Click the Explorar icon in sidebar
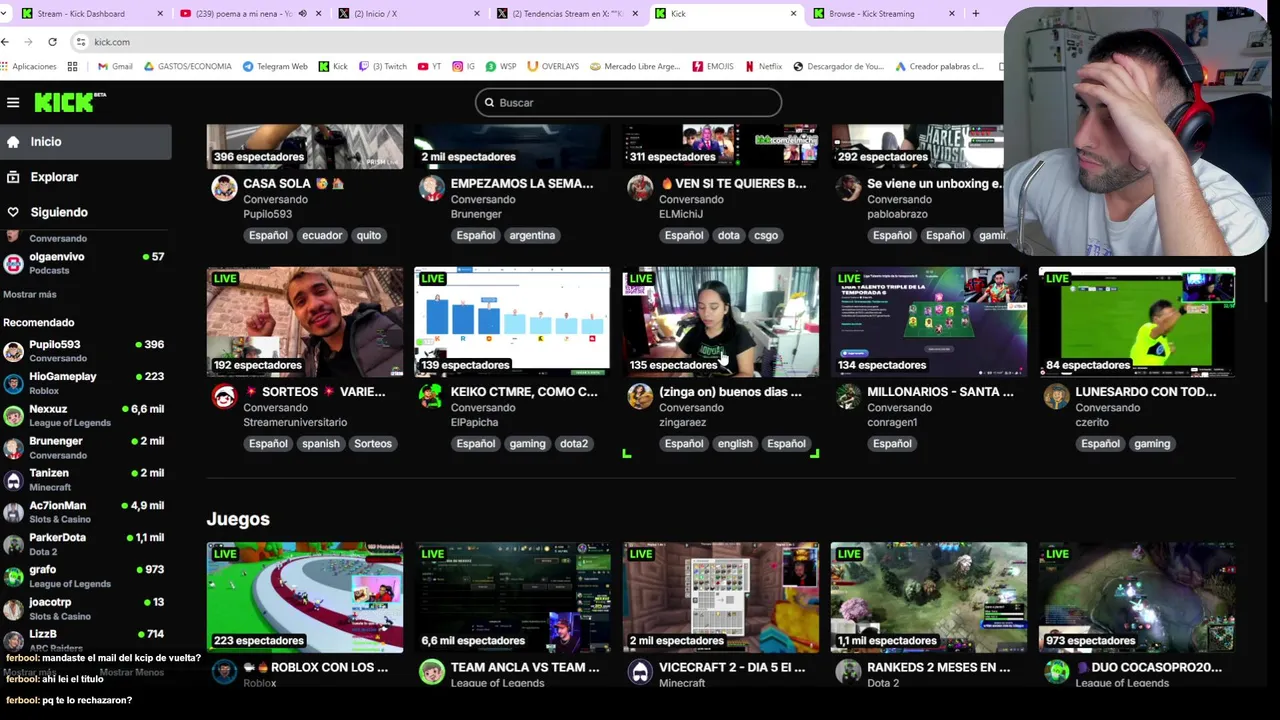Image resolution: width=1280 pixels, height=720 pixels. tap(13, 177)
